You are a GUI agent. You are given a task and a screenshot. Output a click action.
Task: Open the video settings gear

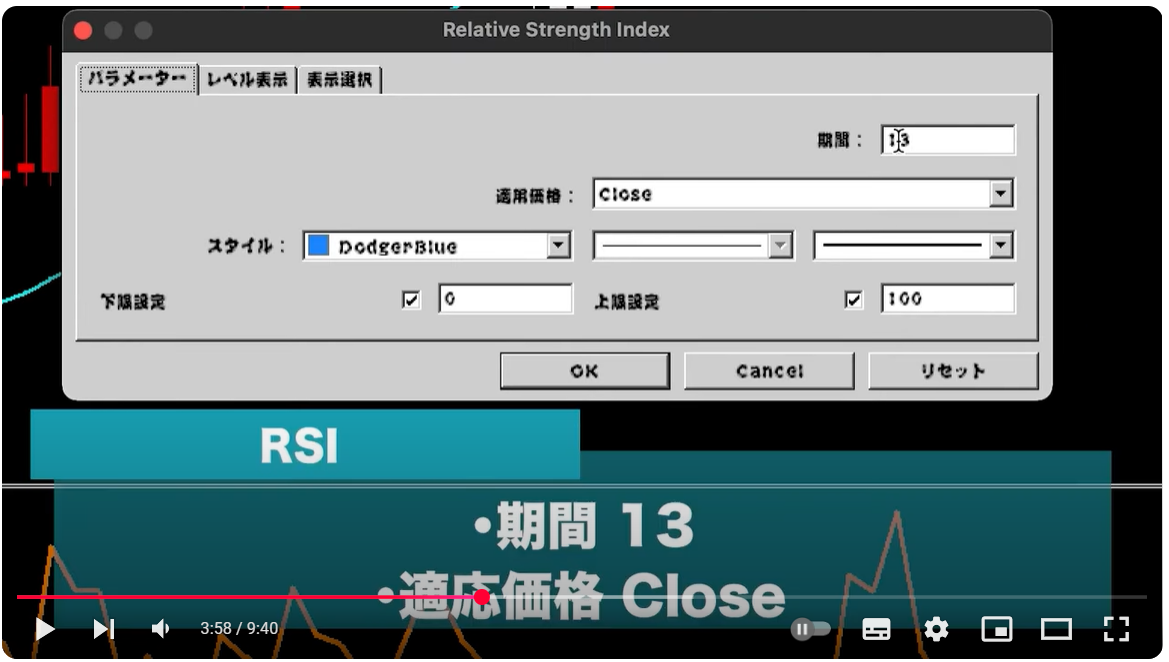pos(936,629)
